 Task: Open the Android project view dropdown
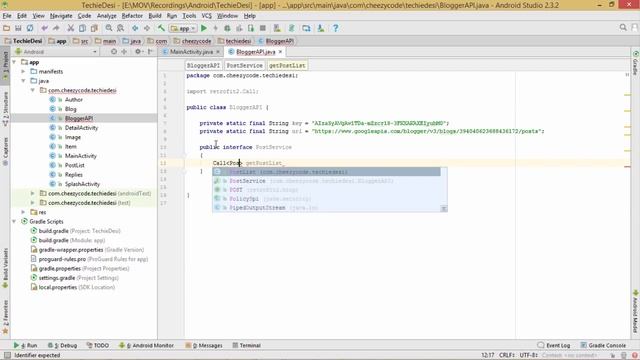point(56,52)
